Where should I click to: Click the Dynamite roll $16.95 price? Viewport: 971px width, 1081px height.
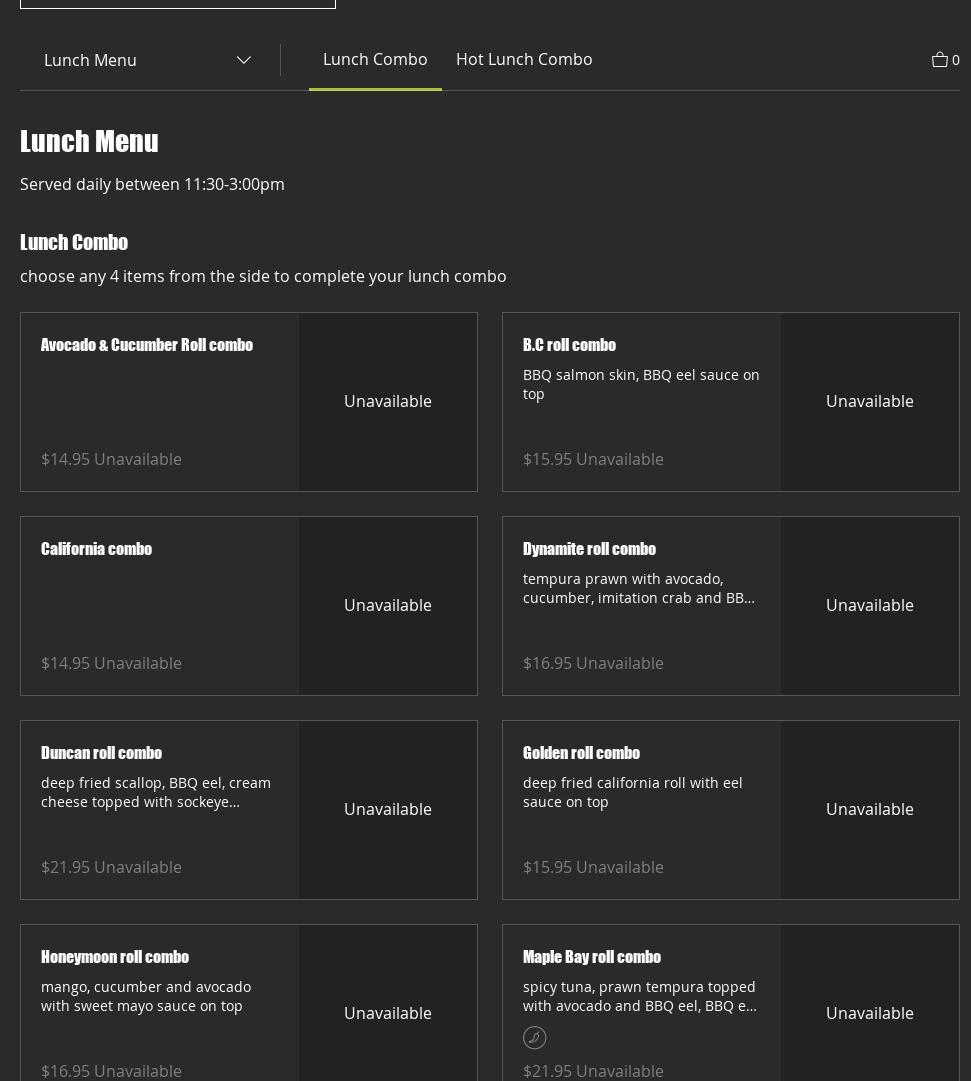(x=547, y=663)
